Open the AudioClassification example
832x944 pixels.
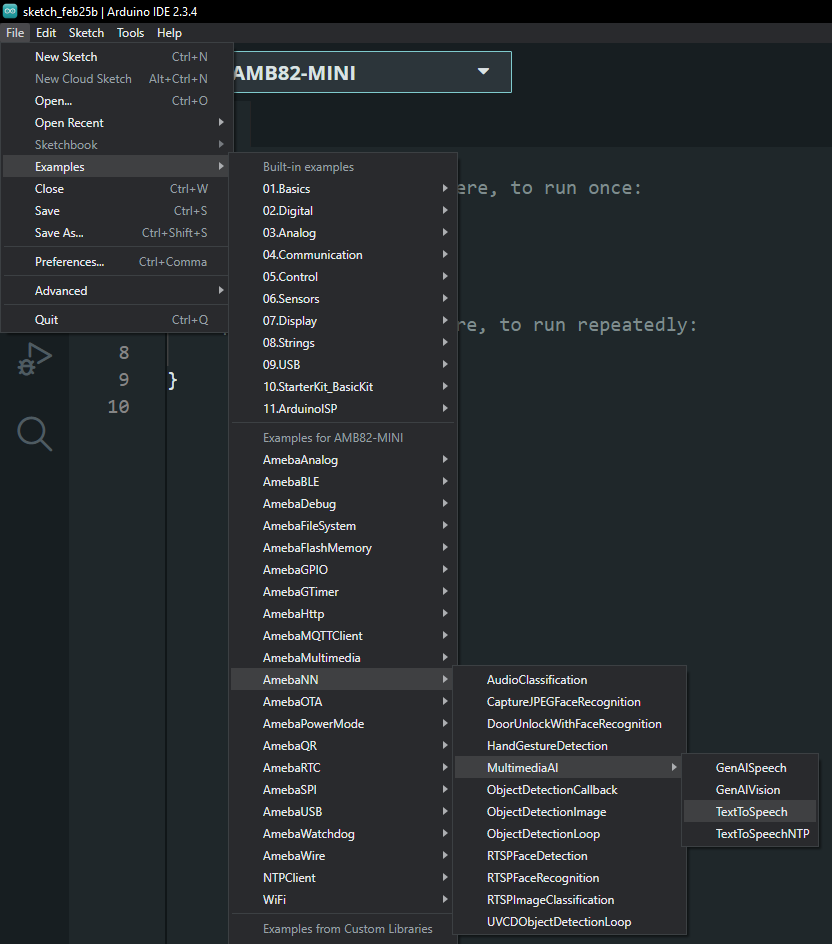point(570,680)
